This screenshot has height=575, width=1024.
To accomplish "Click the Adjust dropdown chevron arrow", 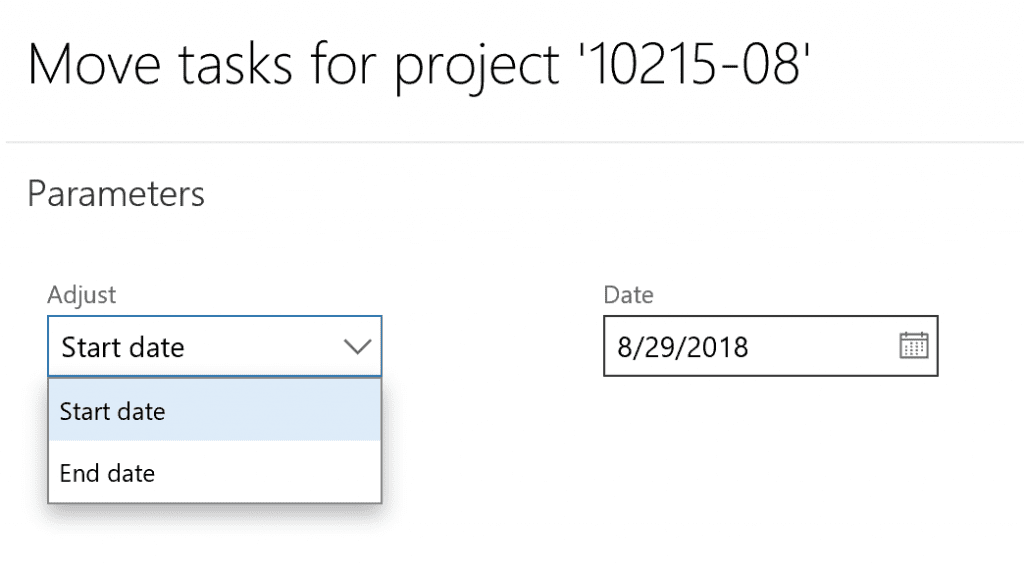I will click(357, 347).
